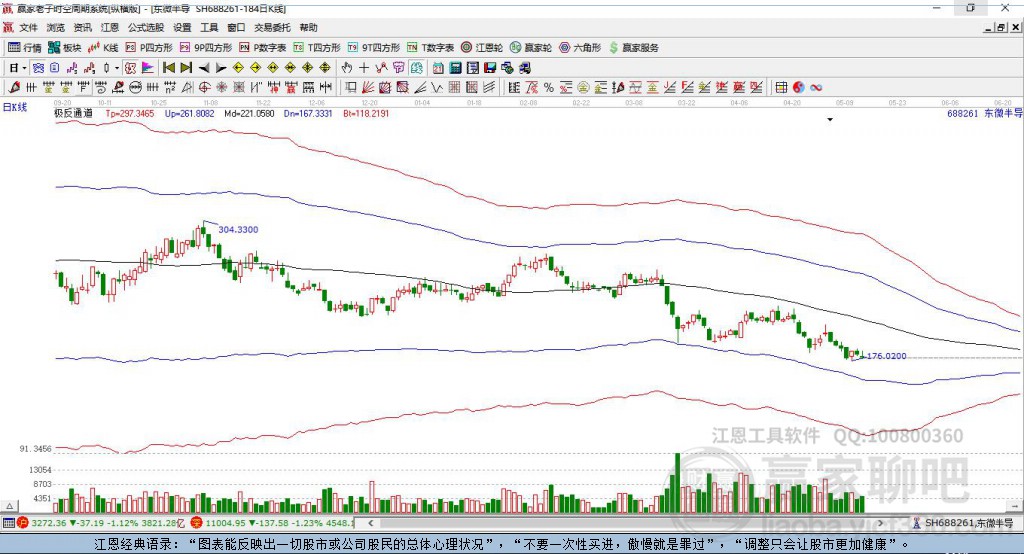Select the hand pan tool
Image resolution: width=1024 pixels, height=554 pixels.
[347, 68]
